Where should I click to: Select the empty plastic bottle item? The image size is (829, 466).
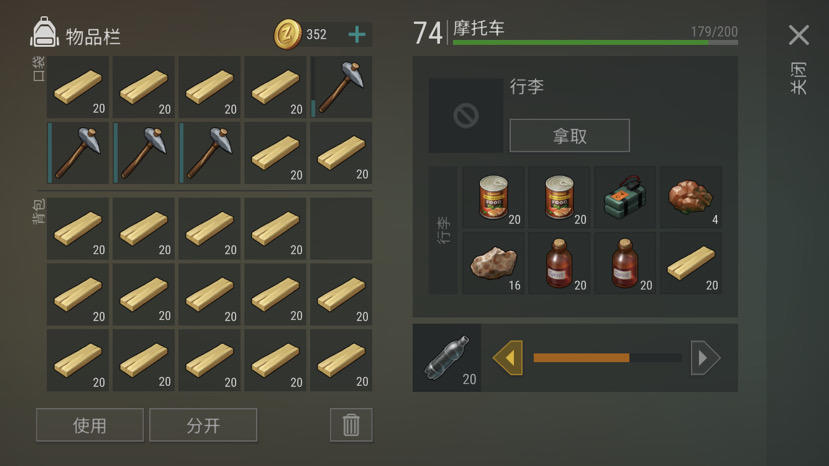447,358
